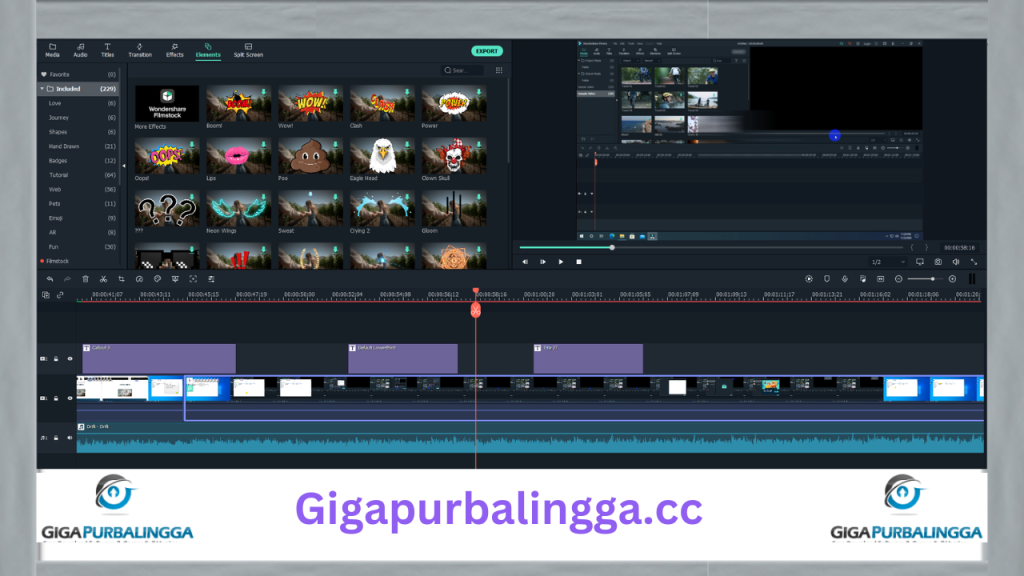Toggle the grid view icon
Image resolution: width=1024 pixels, height=576 pixels.
click(x=499, y=70)
